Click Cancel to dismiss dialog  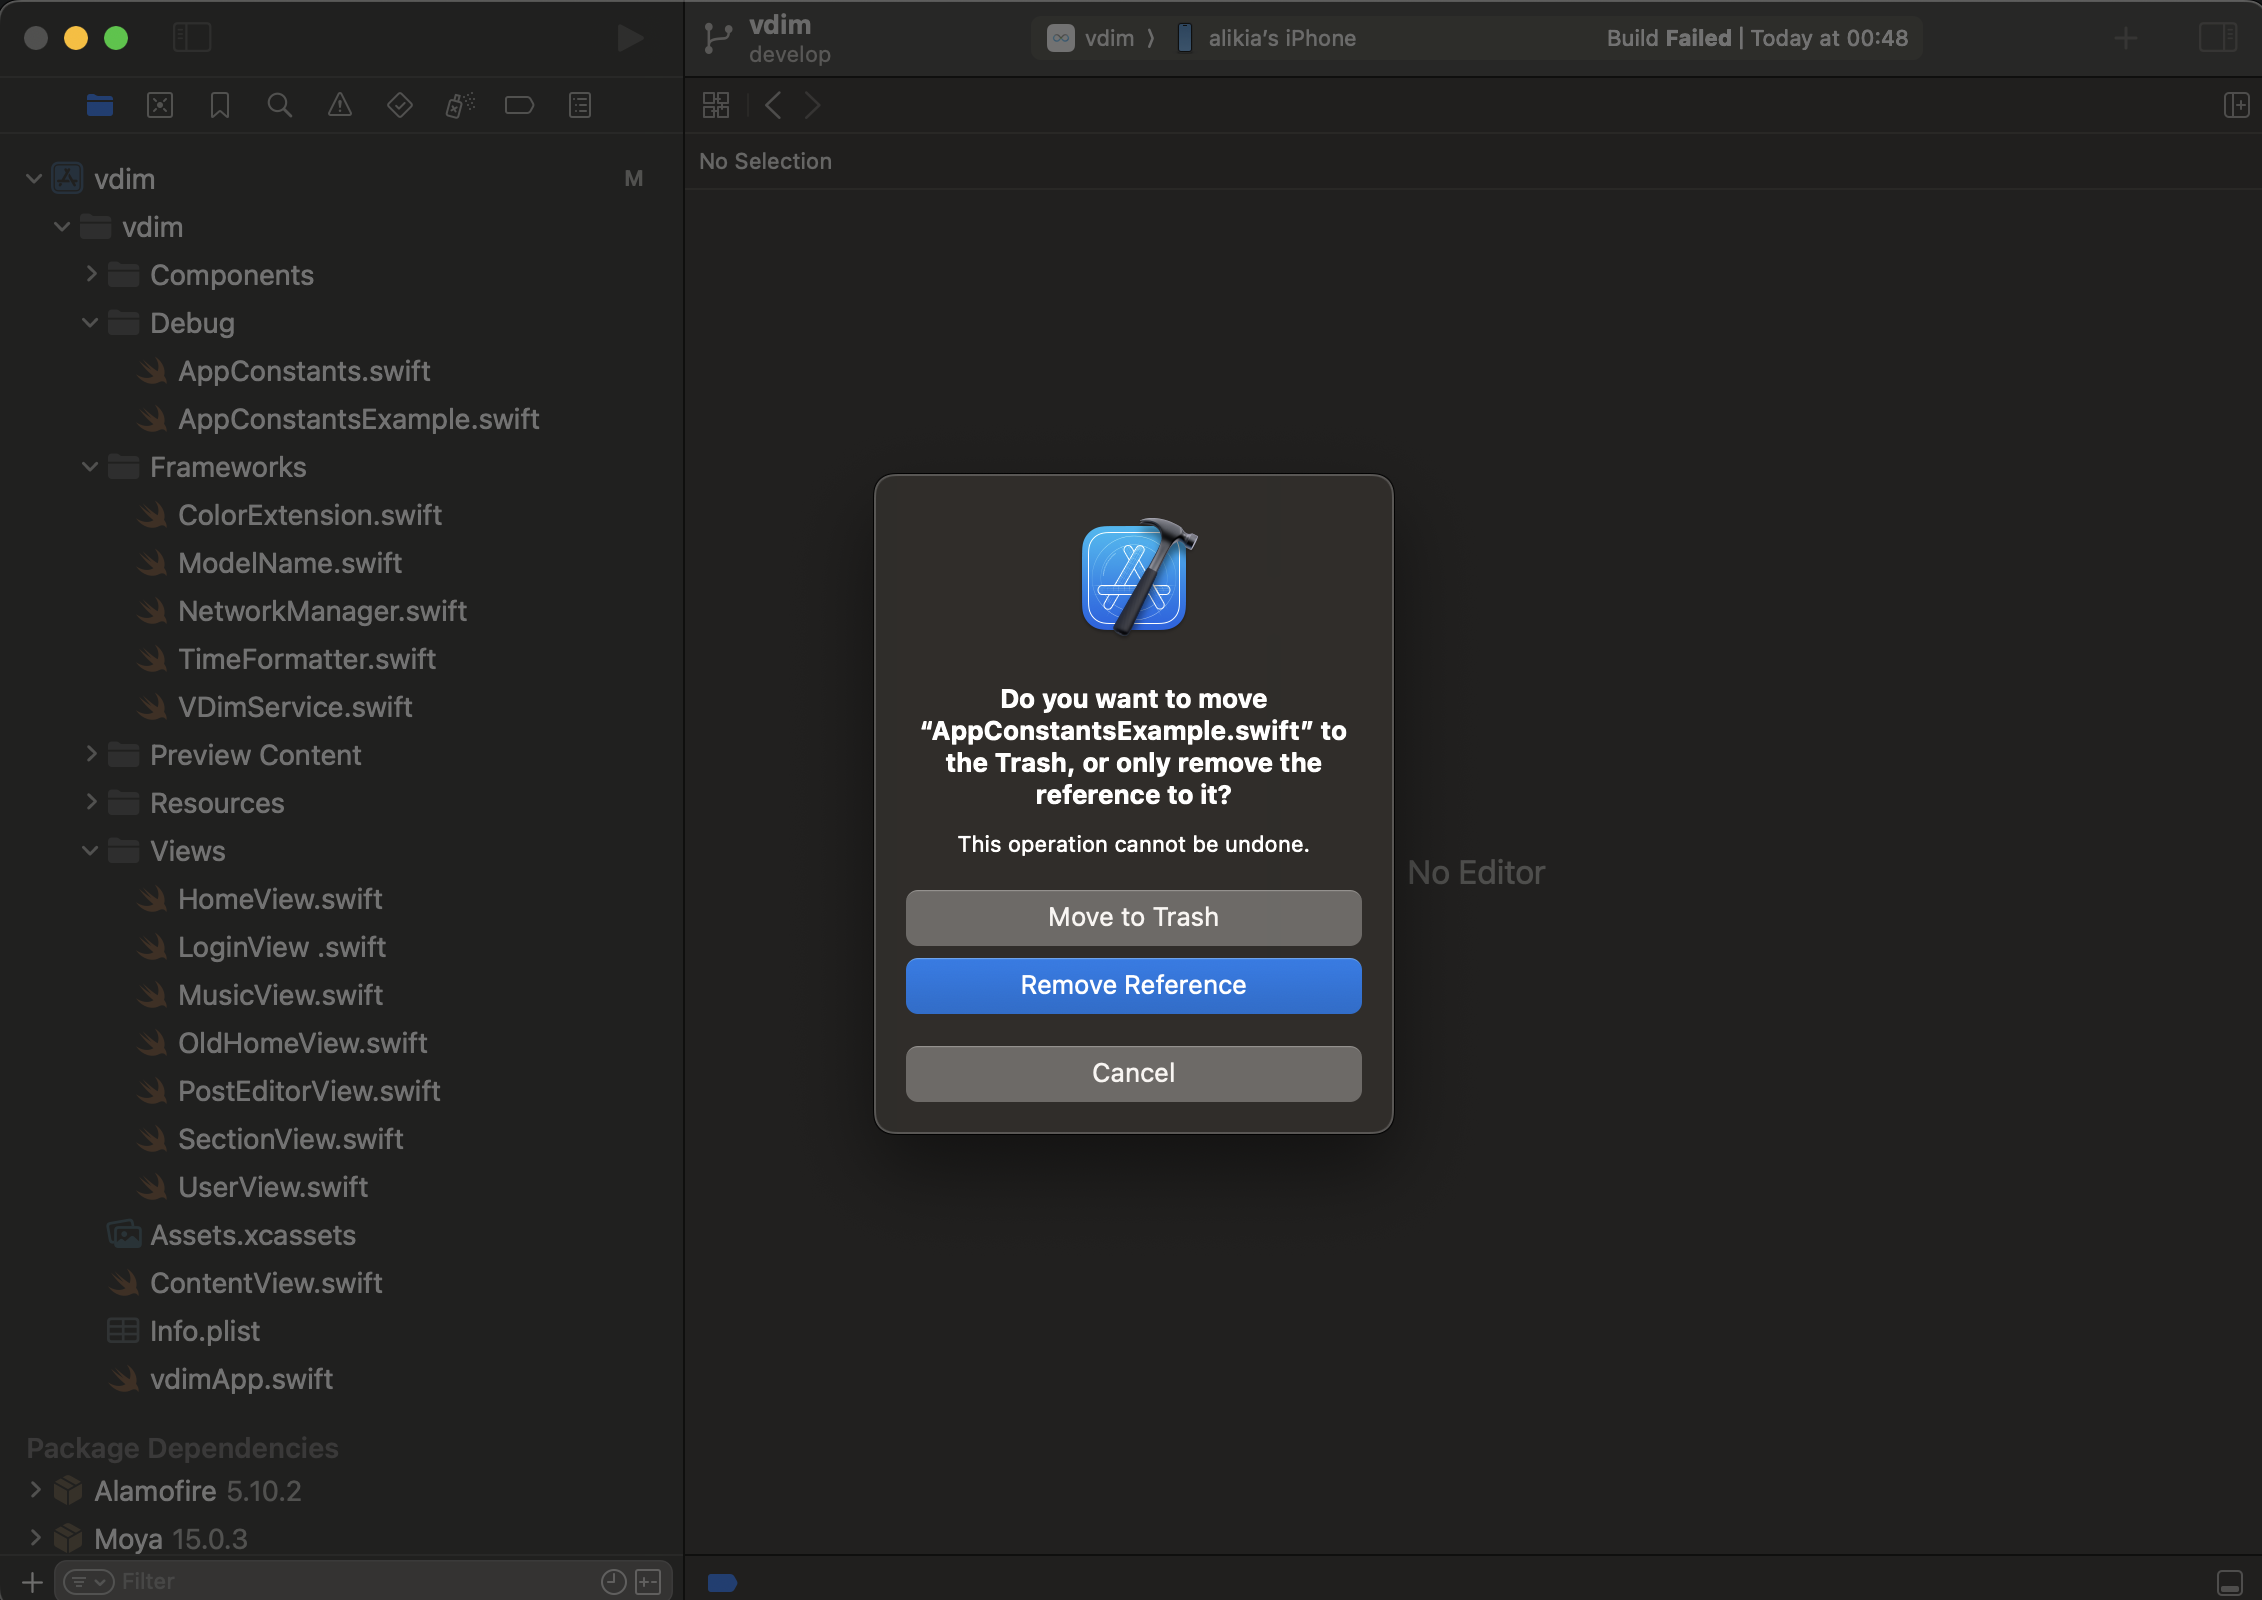click(x=1134, y=1072)
